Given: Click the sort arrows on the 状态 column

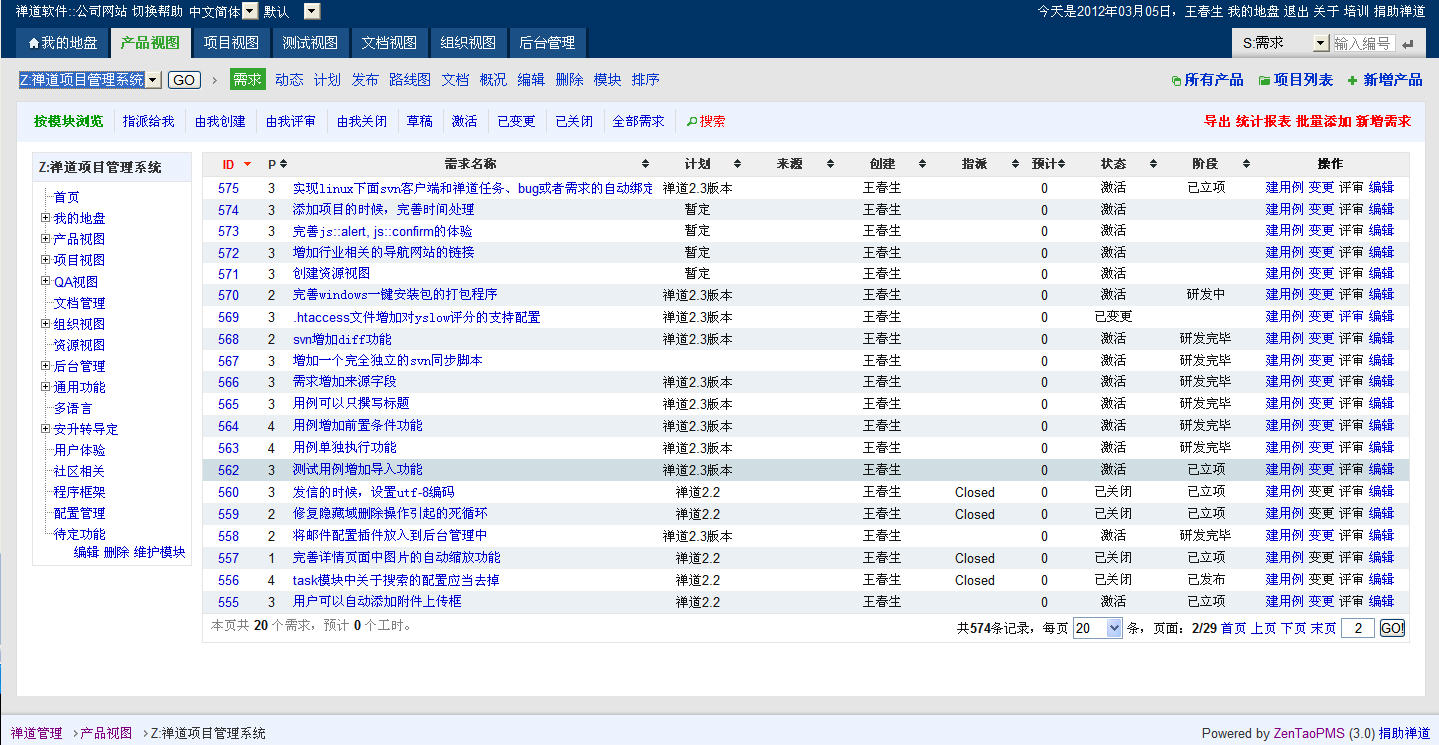Looking at the screenshot, I should (1153, 164).
